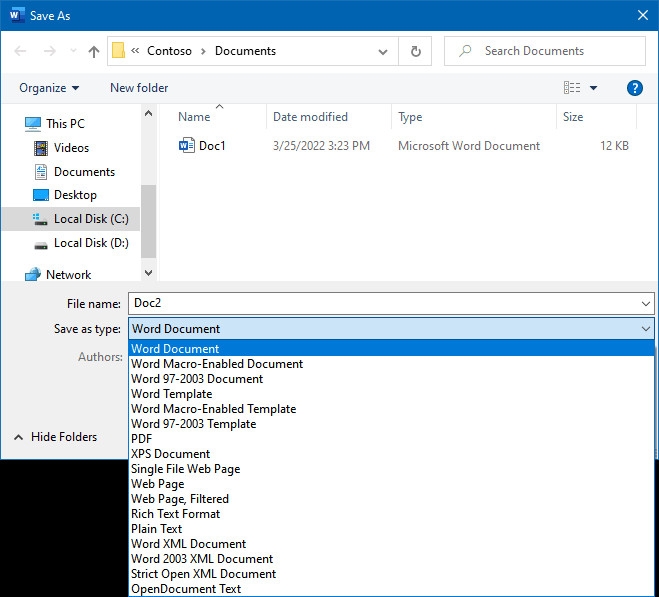Select Documents in navigation pane
The width and height of the screenshot is (659, 597).
(x=84, y=172)
